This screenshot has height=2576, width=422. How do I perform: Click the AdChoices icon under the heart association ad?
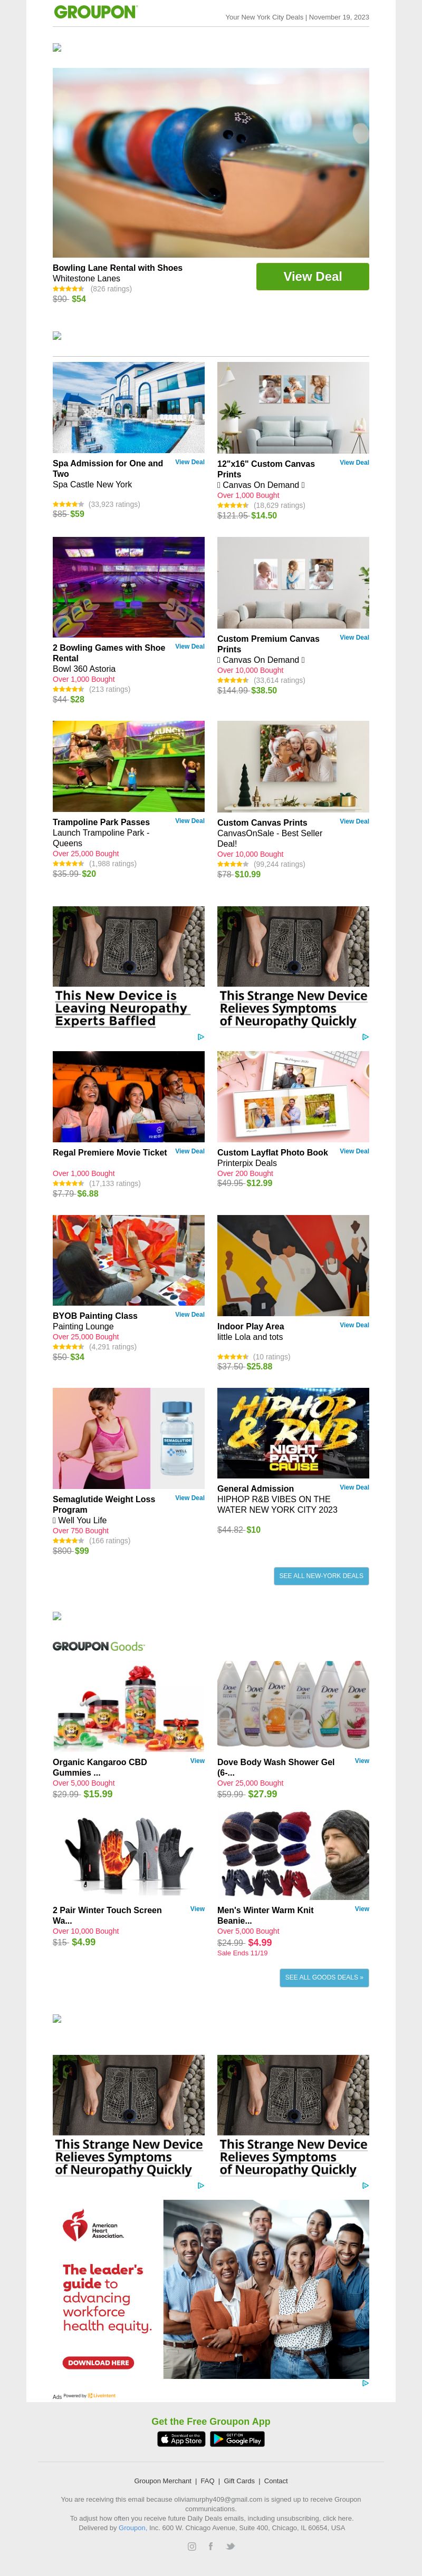click(365, 2383)
